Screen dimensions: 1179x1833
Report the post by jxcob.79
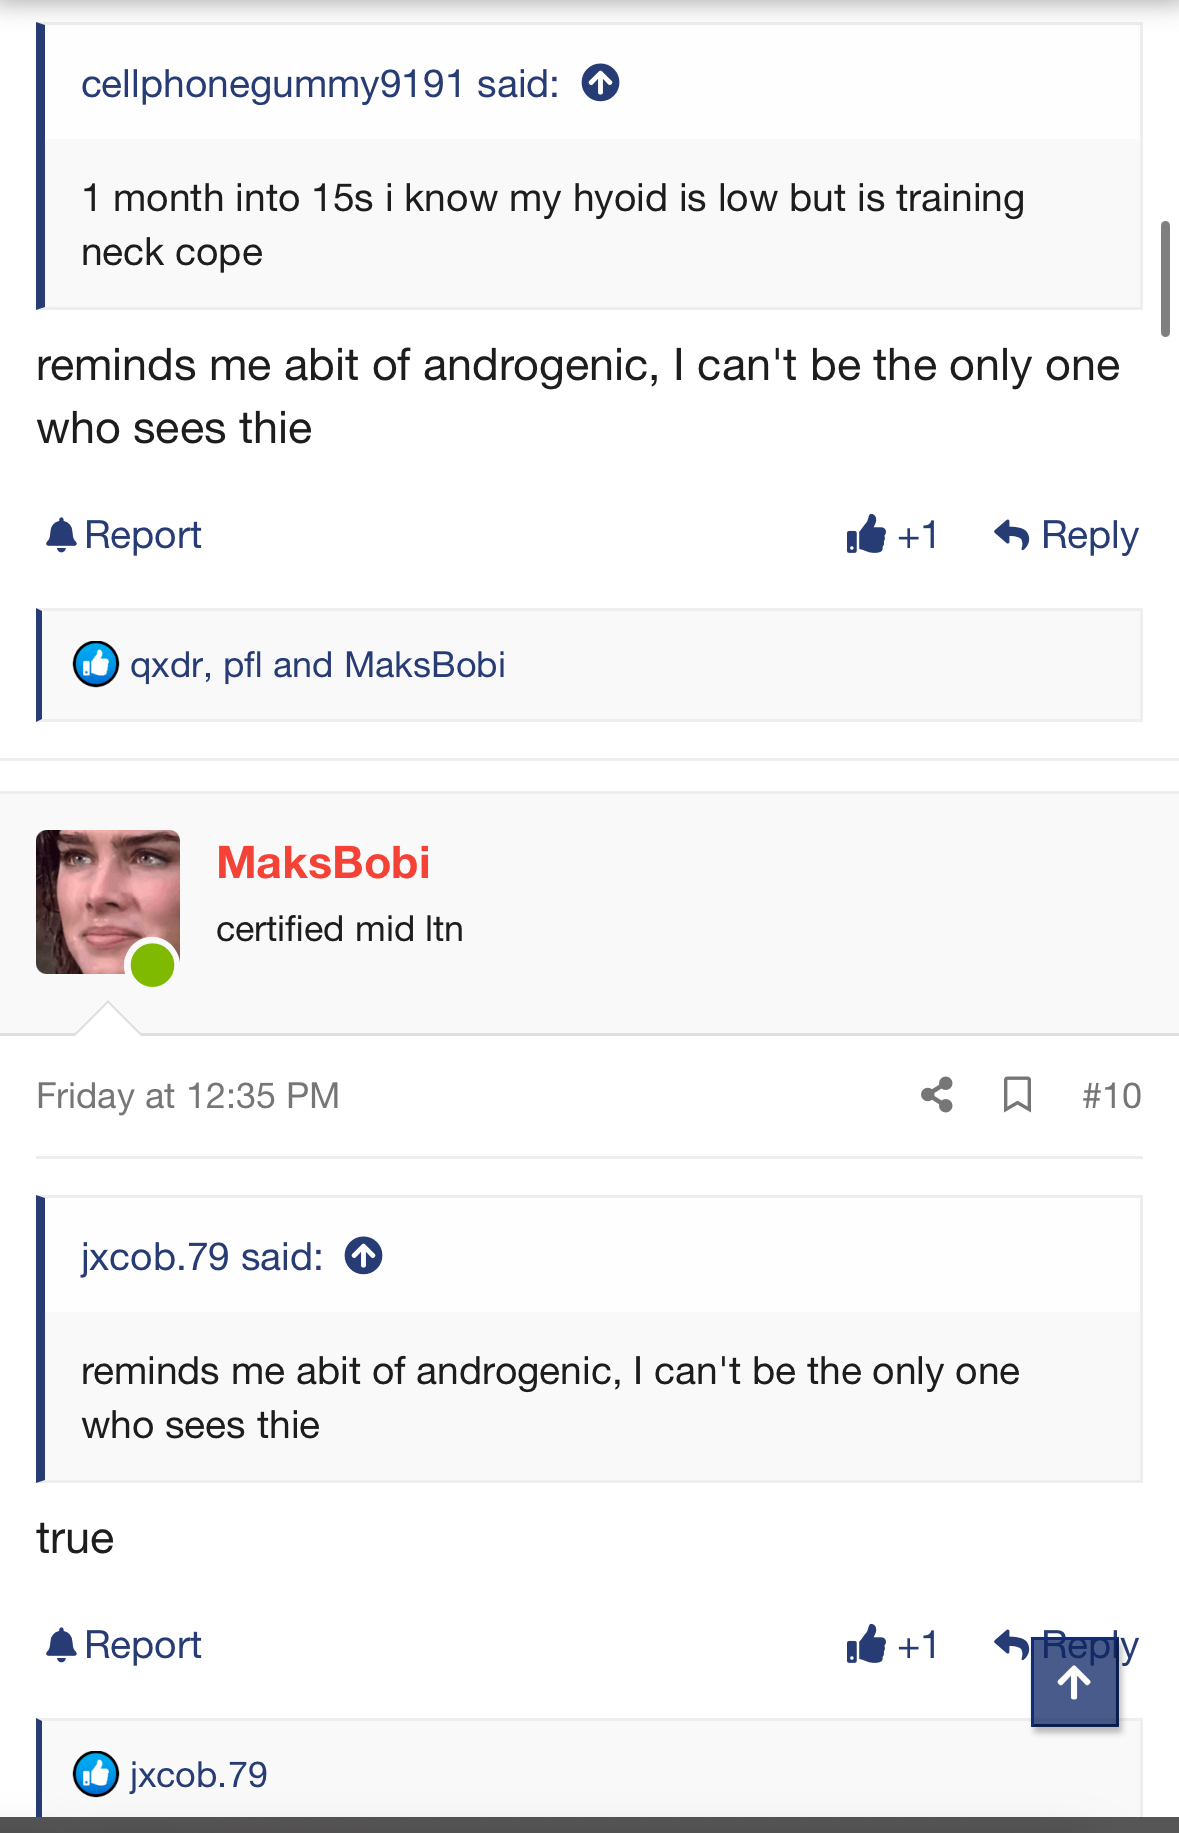tap(124, 535)
